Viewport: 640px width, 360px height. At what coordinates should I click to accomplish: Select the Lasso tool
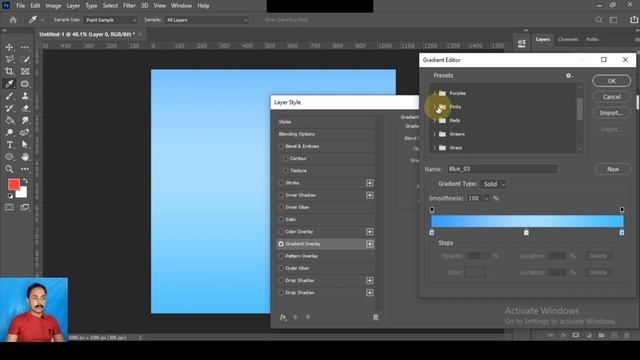click(9, 60)
